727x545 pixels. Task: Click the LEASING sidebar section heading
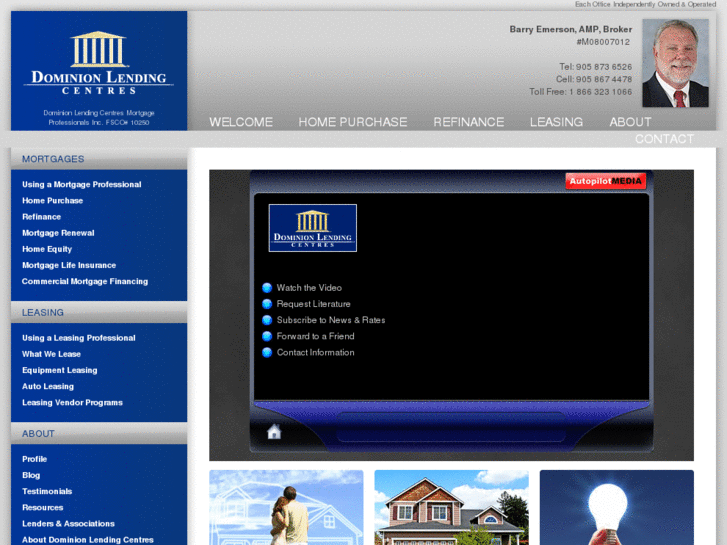(43, 313)
